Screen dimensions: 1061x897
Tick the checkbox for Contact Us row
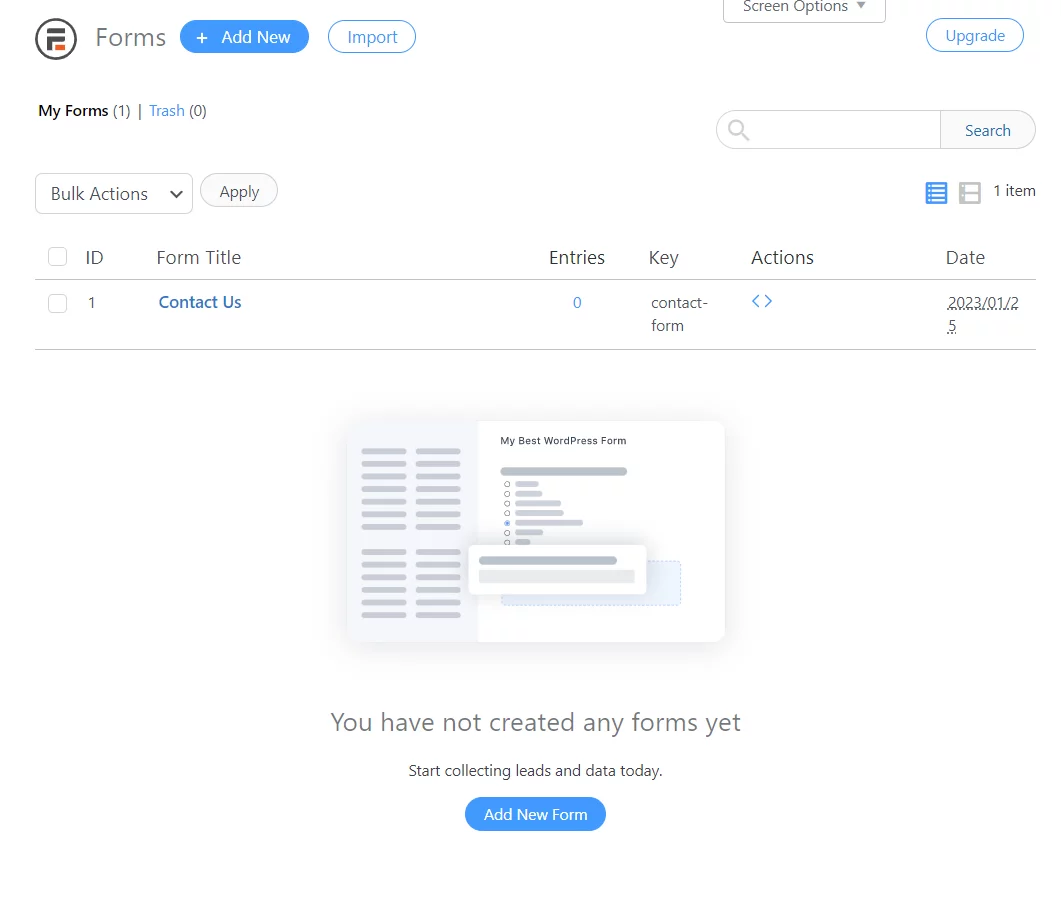click(x=58, y=303)
